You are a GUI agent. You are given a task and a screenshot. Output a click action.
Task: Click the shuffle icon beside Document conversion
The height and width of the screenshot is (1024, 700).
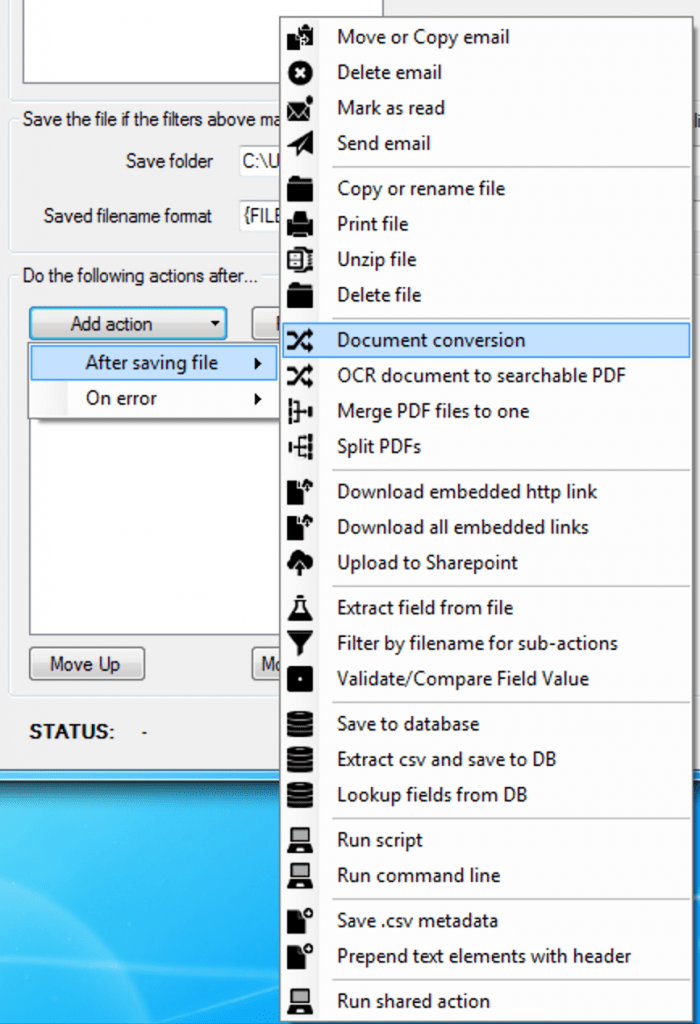300,341
